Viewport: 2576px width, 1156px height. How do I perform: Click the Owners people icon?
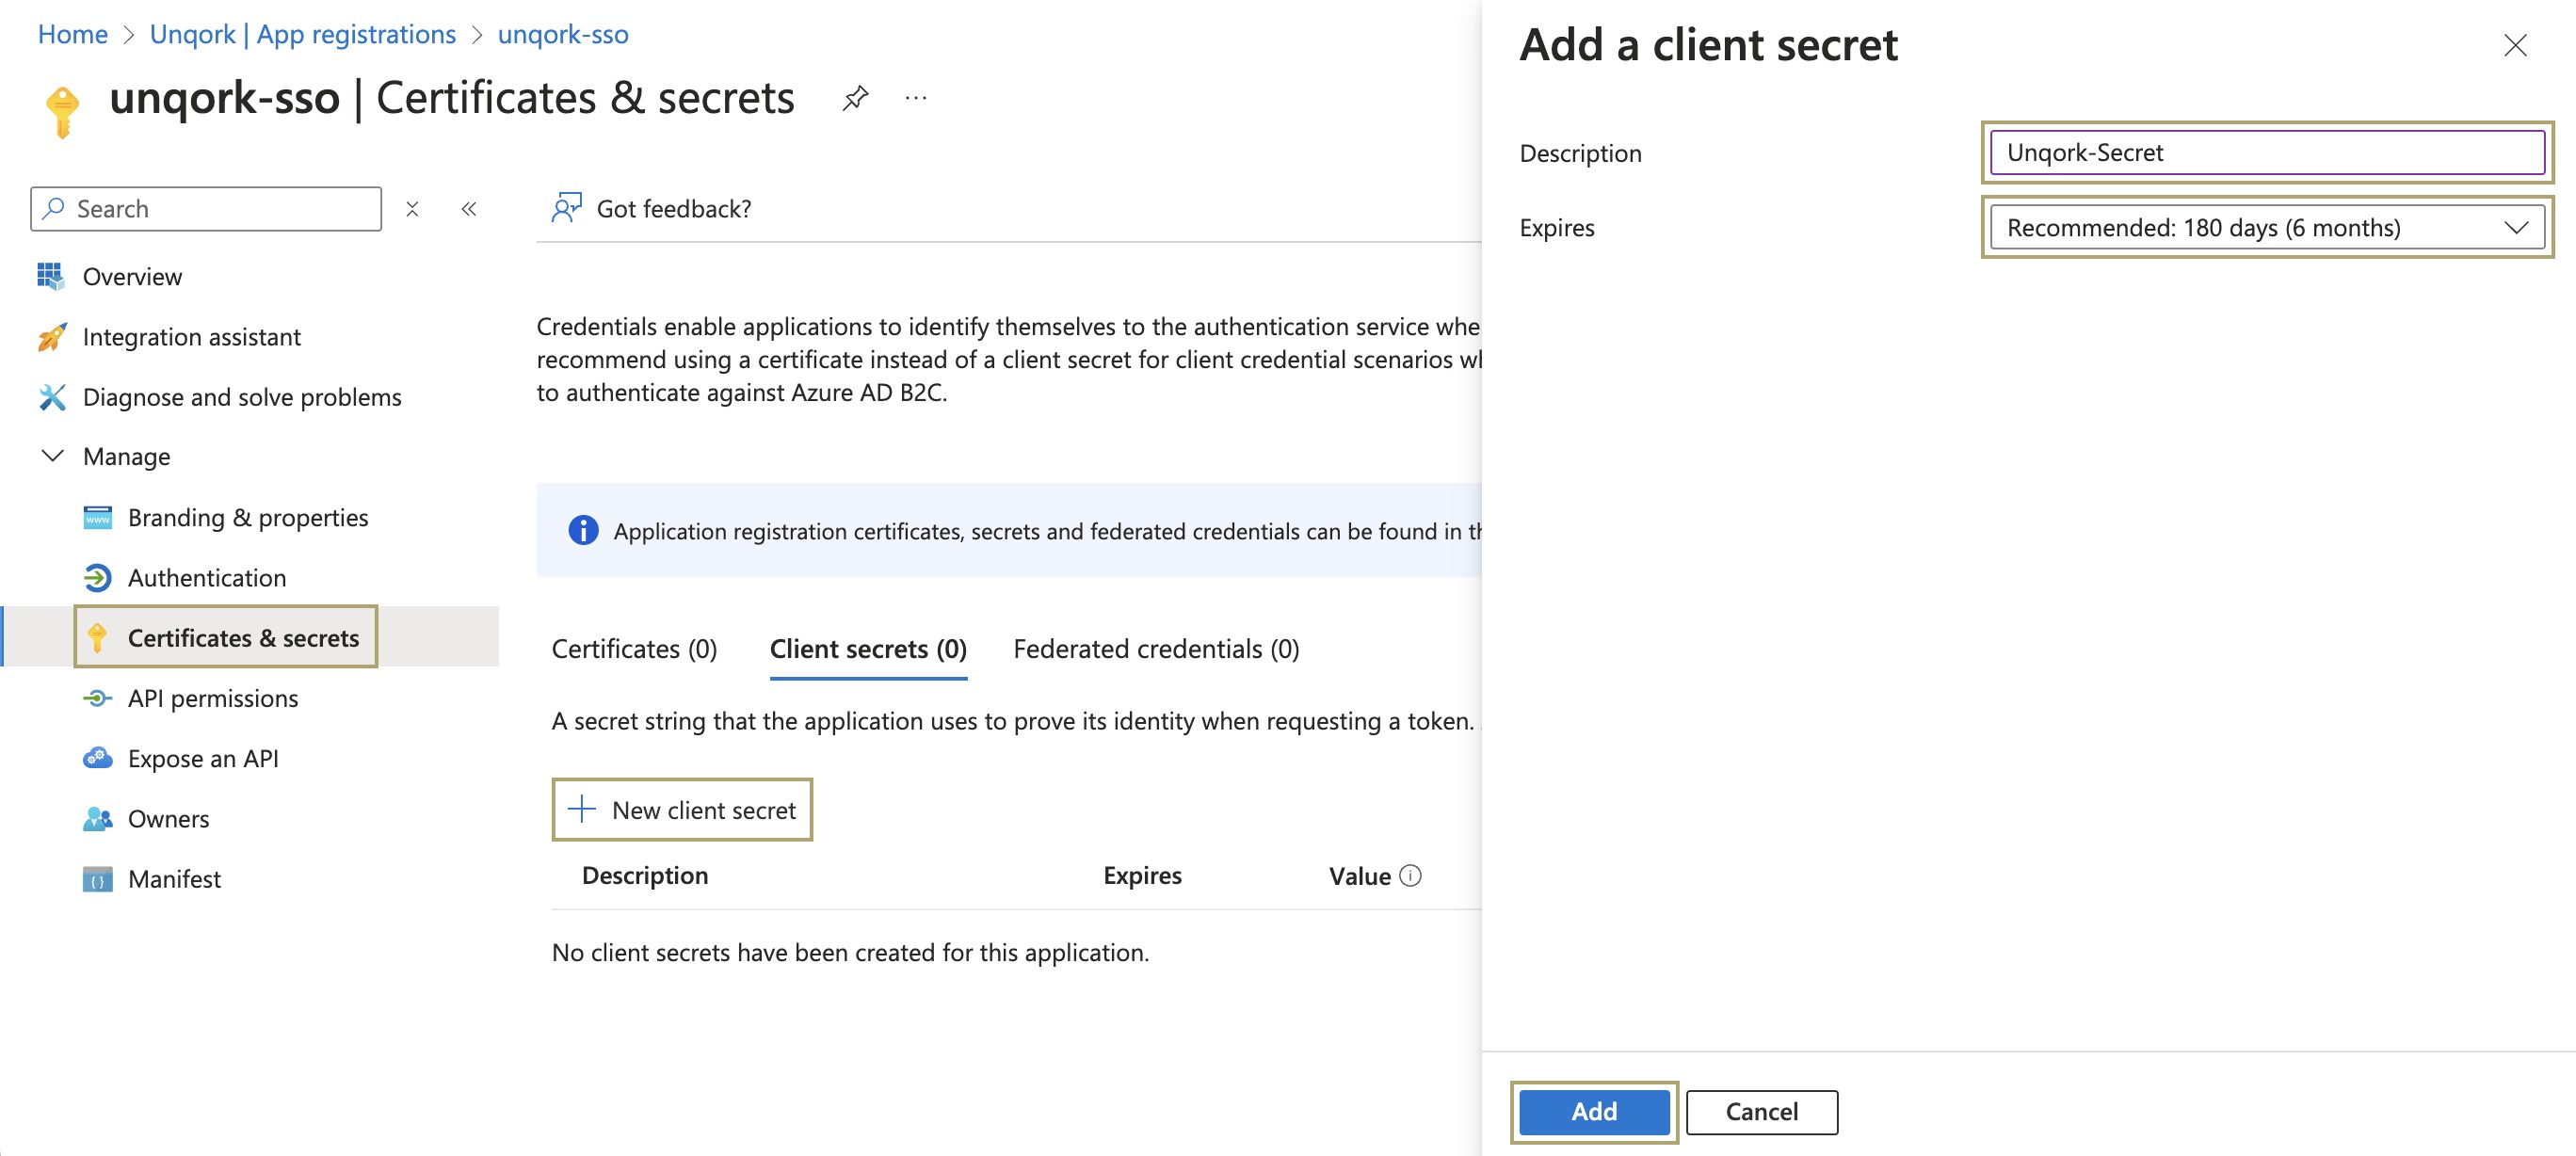97,819
